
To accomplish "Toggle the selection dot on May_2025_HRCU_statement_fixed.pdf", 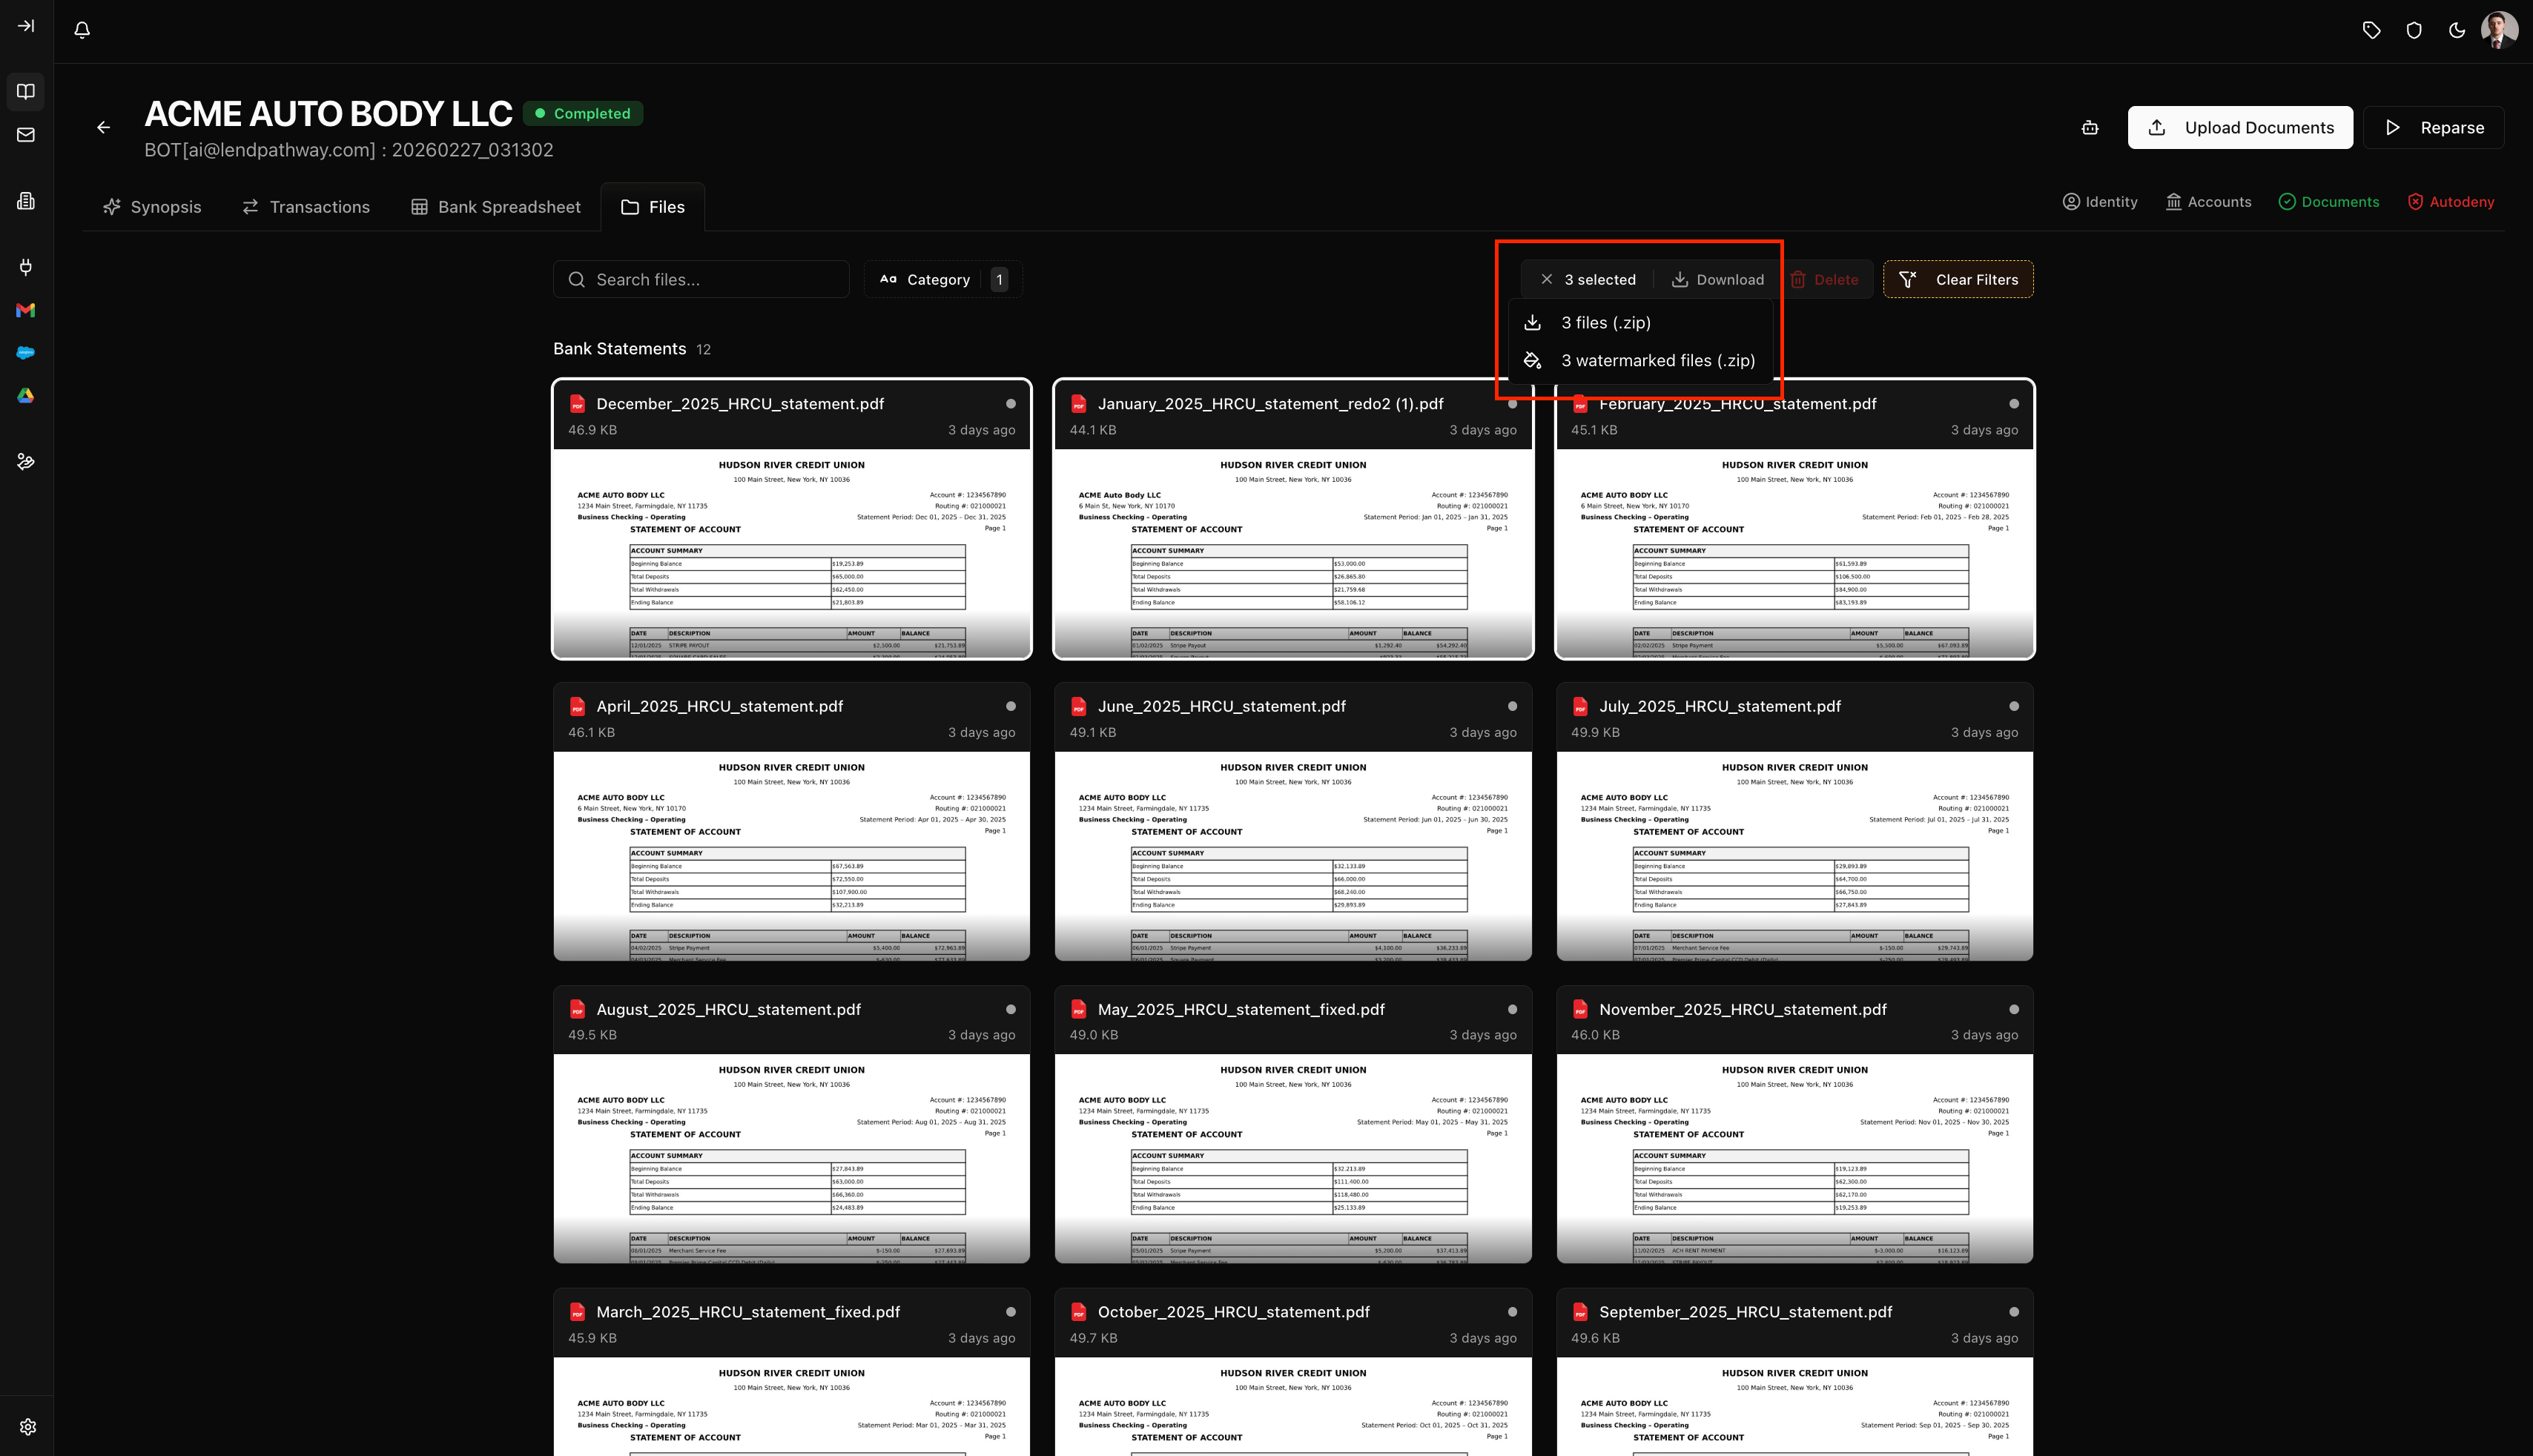I will [x=1512, y=1010].
